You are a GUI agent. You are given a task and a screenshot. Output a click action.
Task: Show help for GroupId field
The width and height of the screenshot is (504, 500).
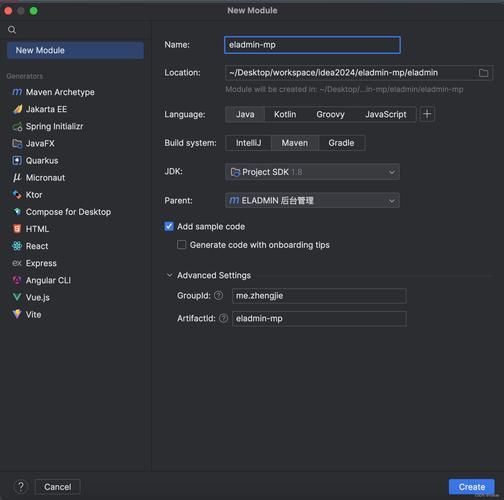point(218,295)
